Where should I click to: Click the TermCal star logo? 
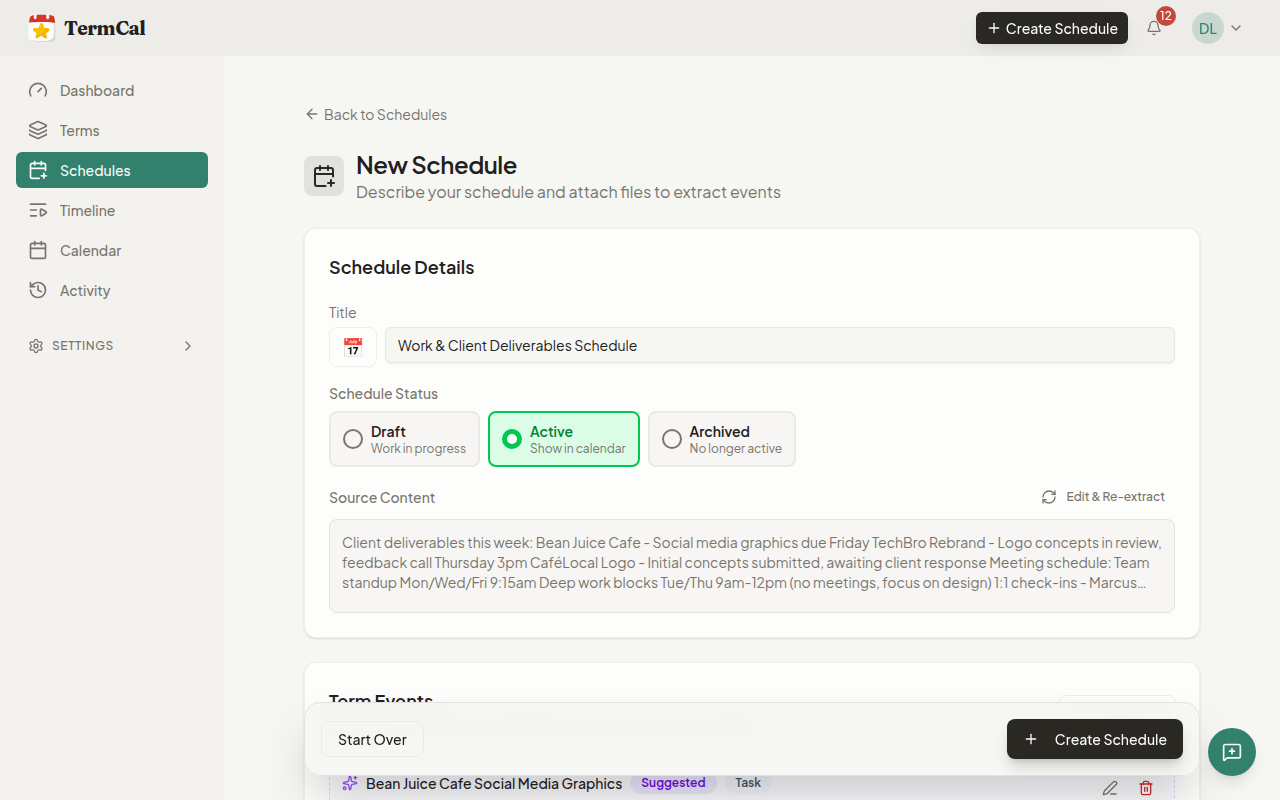[42, 27]
